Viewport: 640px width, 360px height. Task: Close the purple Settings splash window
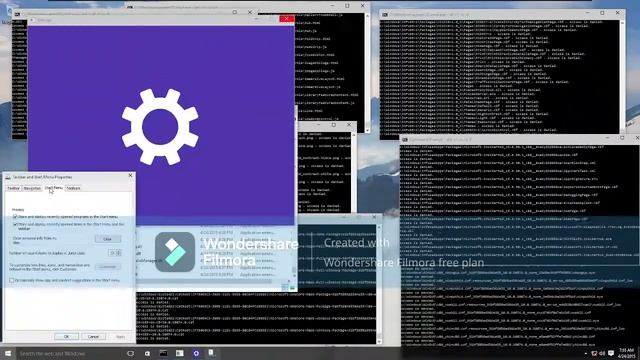coord(287,19)
